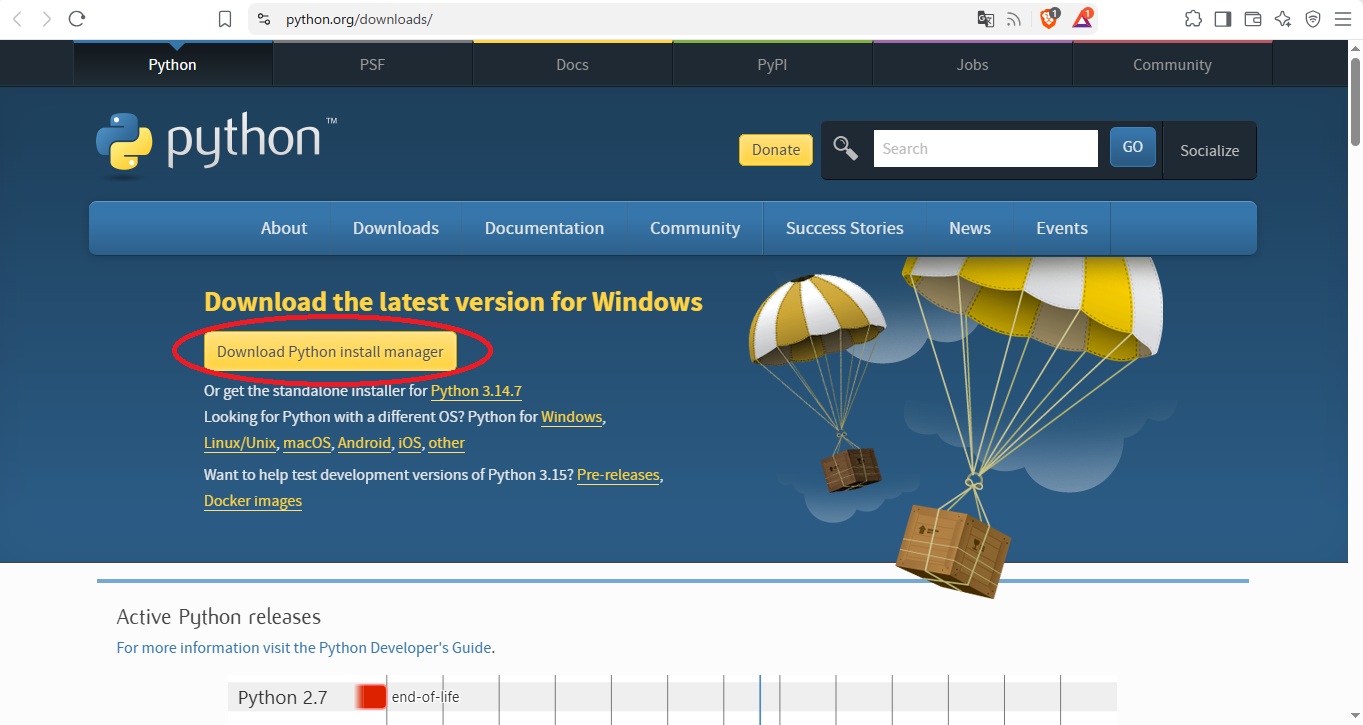Launch the Leo AI sparkle icon
This screenshot has width=1363, height=725.
coord(1283,19)
